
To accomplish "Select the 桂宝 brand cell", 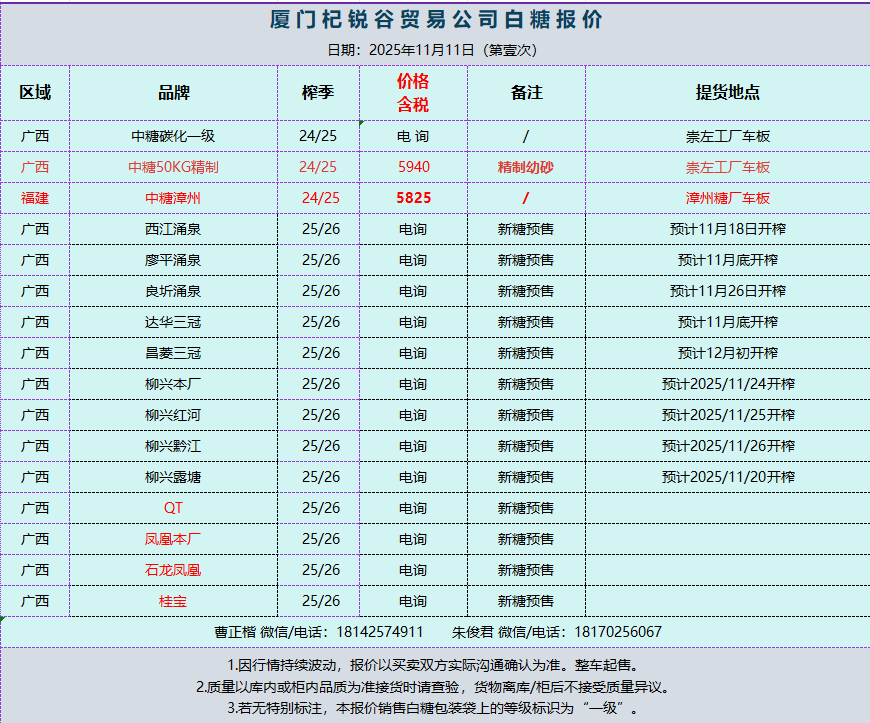I will (x=174, y=602).
